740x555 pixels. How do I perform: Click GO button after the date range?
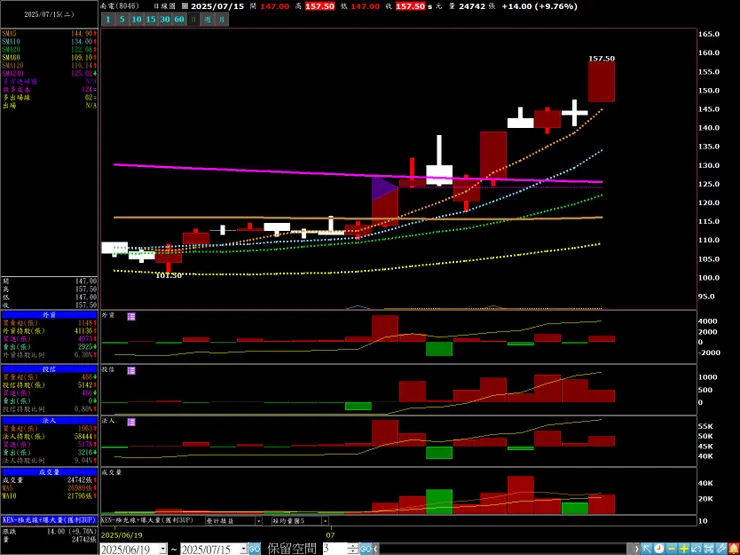254,549
